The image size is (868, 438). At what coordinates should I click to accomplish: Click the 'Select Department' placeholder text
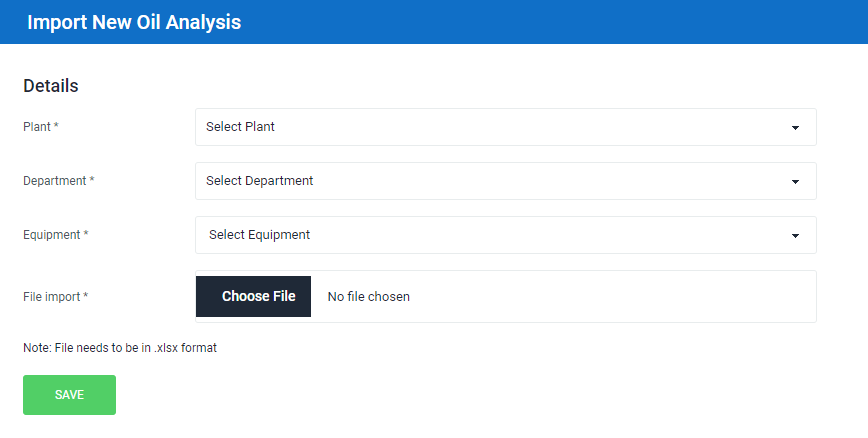click(259, 181)
